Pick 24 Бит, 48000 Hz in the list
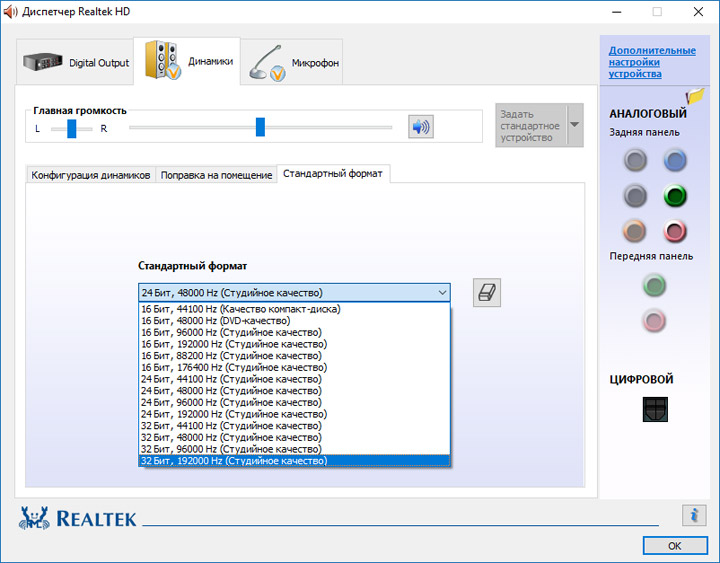The width and height of the screenshot is (720, 563). click(x=294, y=391)
